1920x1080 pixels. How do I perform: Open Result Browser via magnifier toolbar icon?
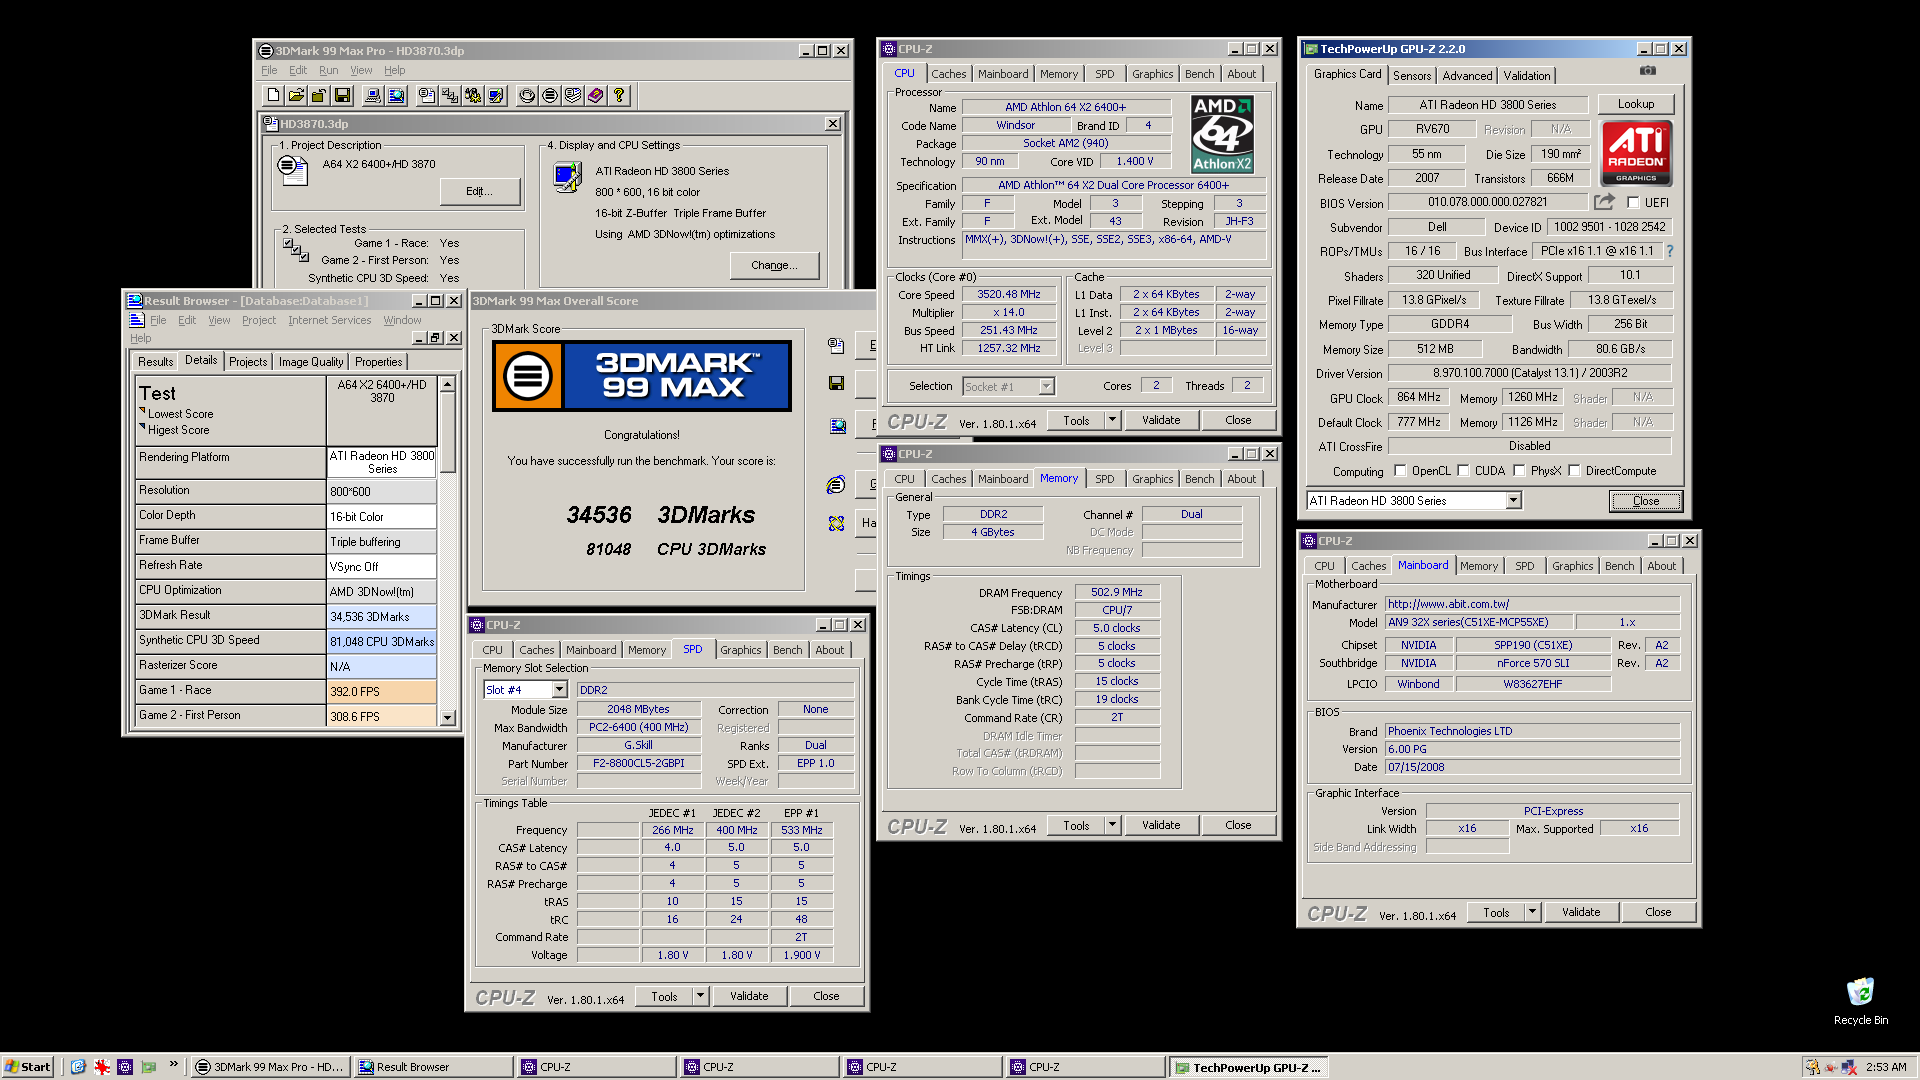396,95
